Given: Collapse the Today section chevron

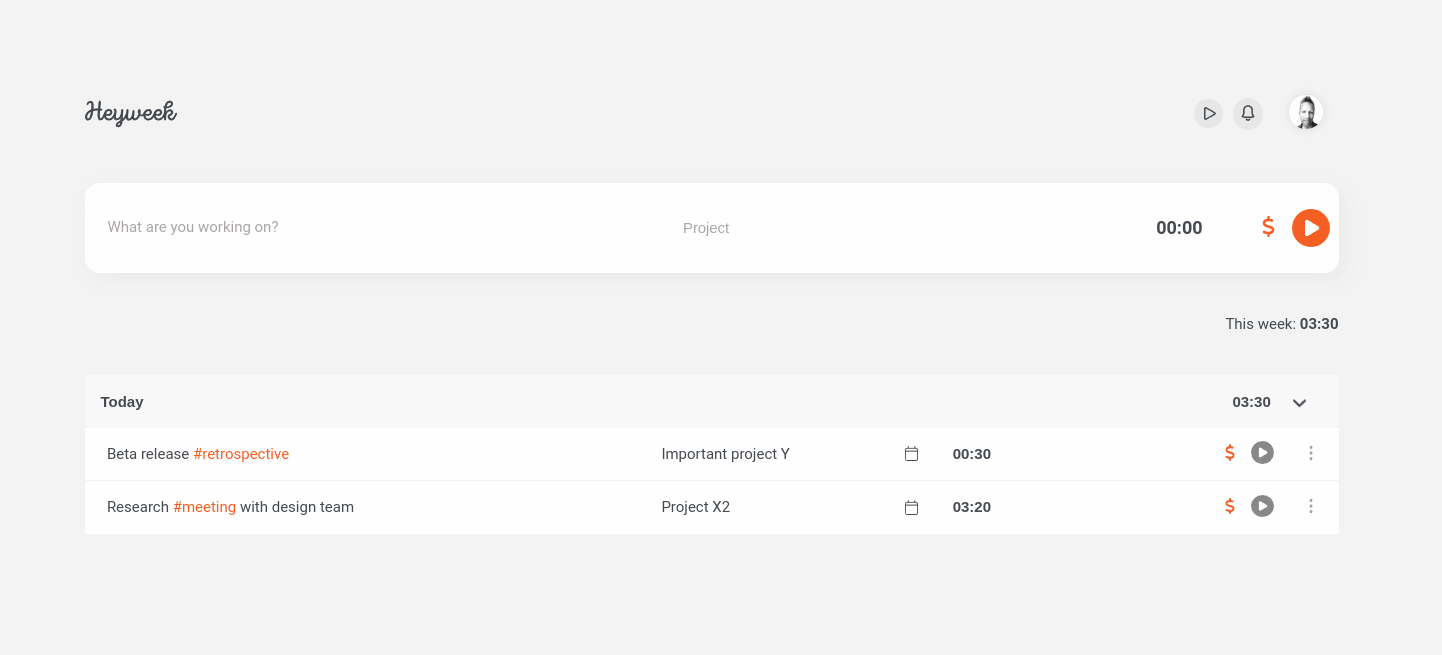Looking at the screenshot, I should pyautogui.click(x=1299, y=403).
